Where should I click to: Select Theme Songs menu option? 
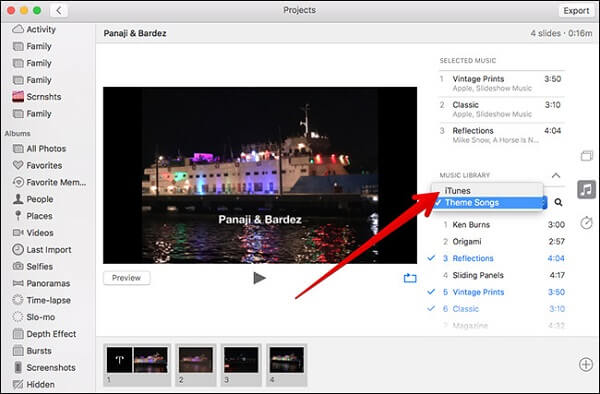coord(488,203)
